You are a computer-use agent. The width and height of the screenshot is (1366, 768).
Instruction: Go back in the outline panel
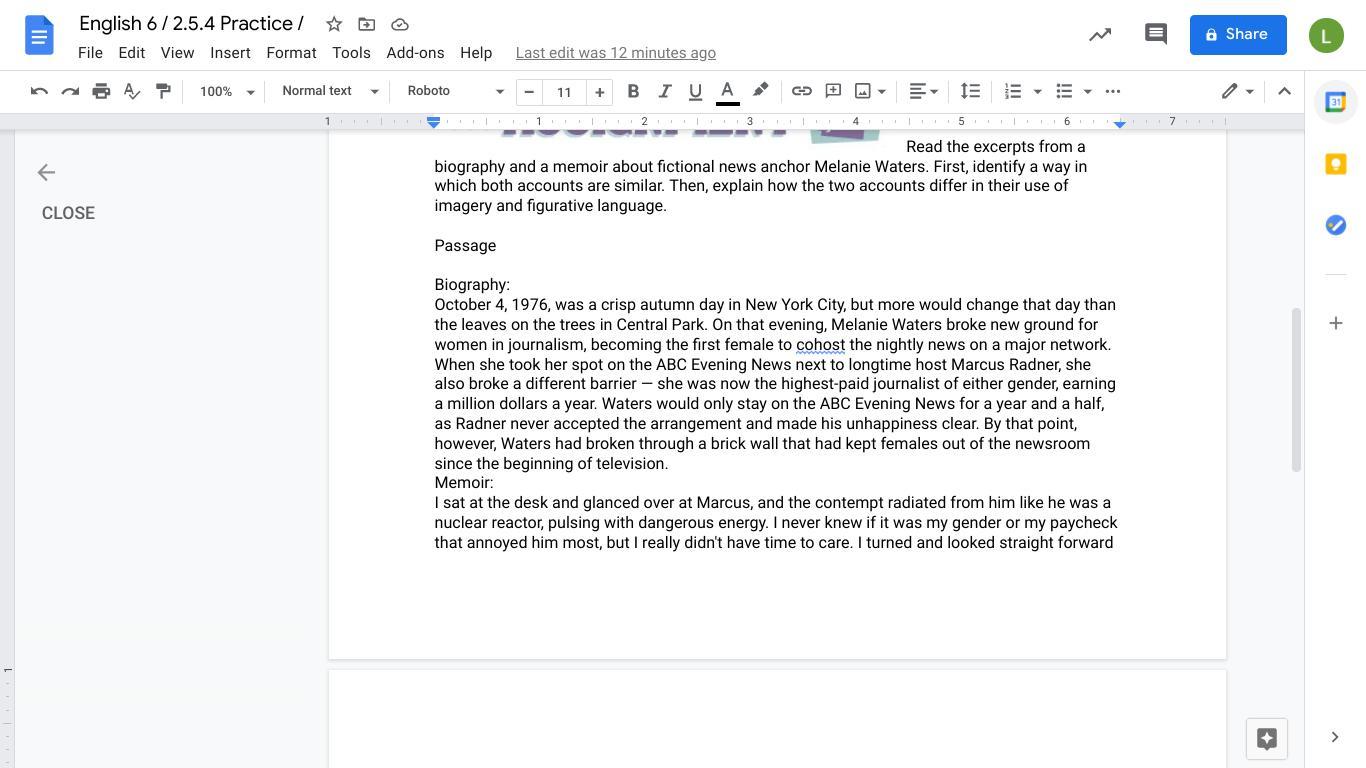46,173
